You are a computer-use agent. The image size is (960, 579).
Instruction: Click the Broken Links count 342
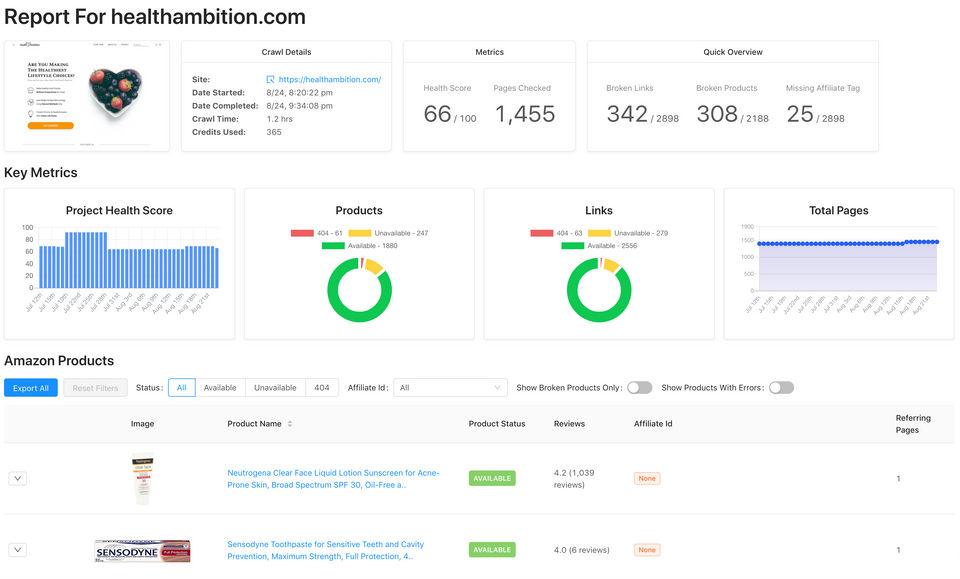(x=627, y=114)
